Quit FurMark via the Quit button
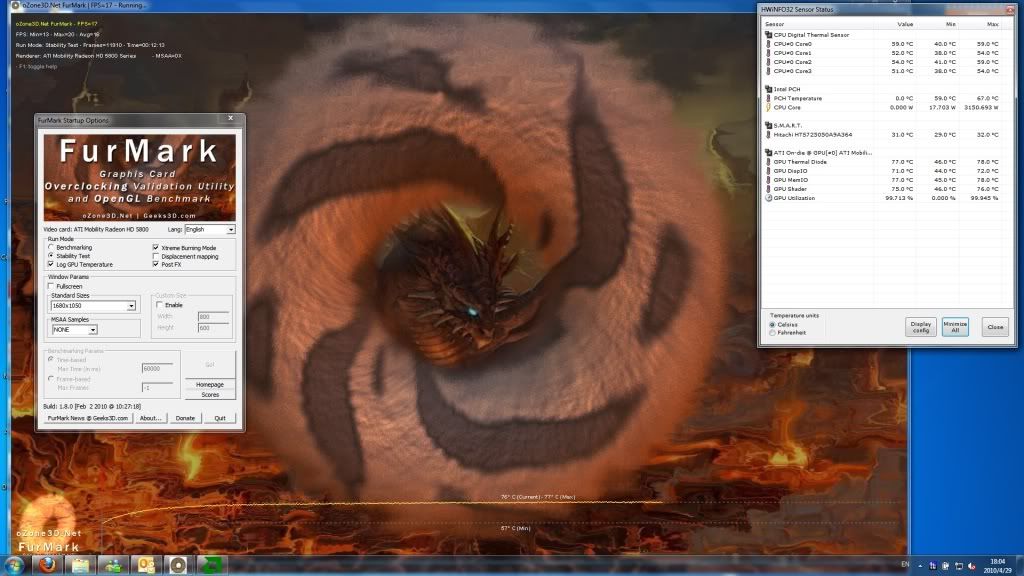1024x576 pixels. pyautogui.click(x=220, y=418)
